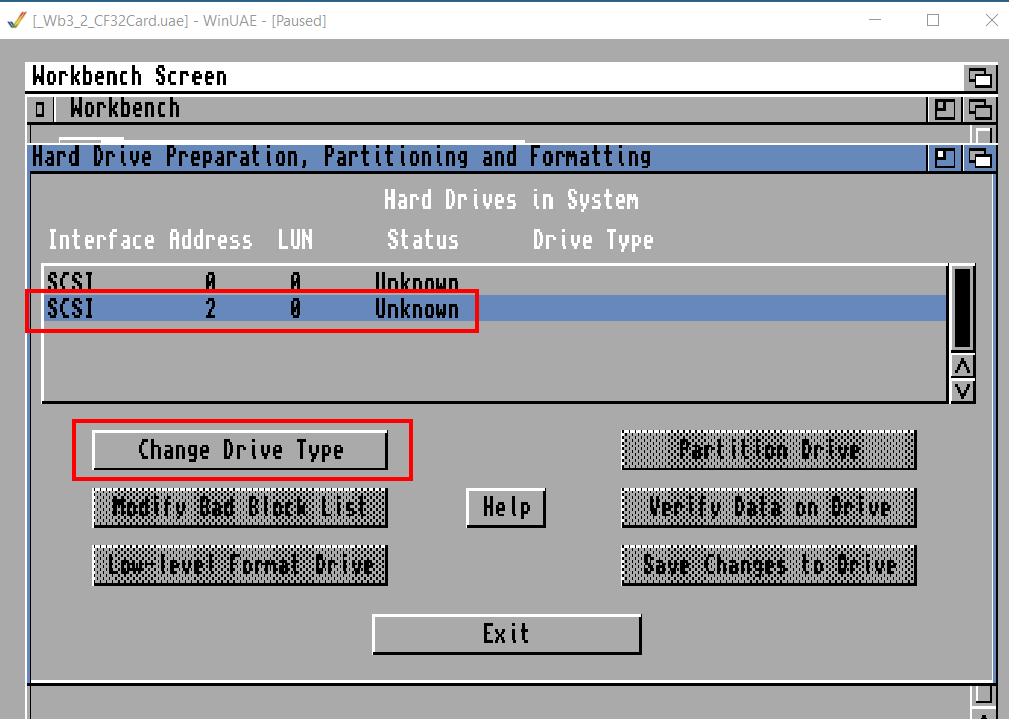The image size is (1009, 719).
Task: Click the depth gadget on Workbench Screen bar
Action: click(981, 77)
